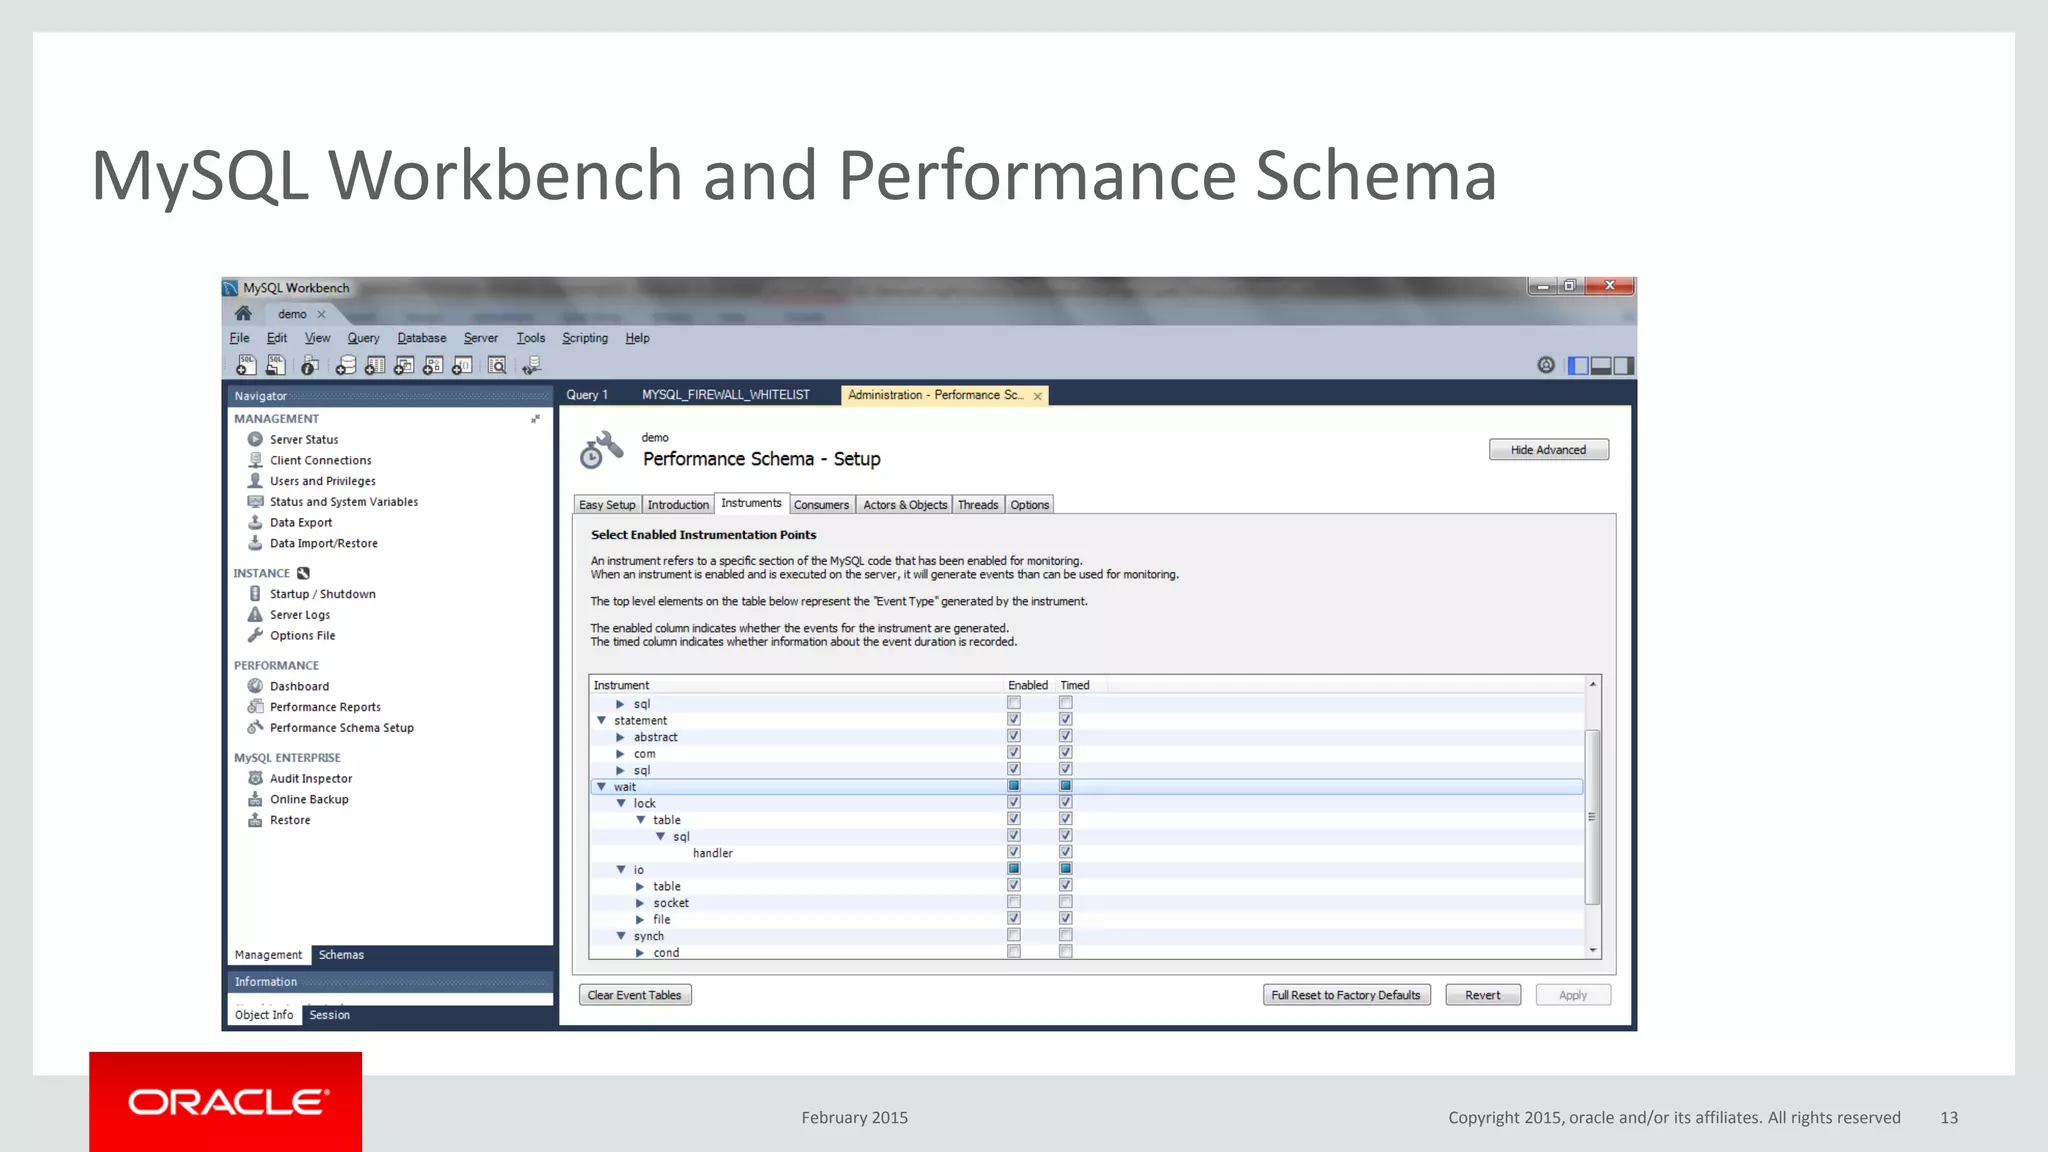2048x1152 pixels.
Task: Toggle Timed checkbox for io row
Action: coord(1066,869)
